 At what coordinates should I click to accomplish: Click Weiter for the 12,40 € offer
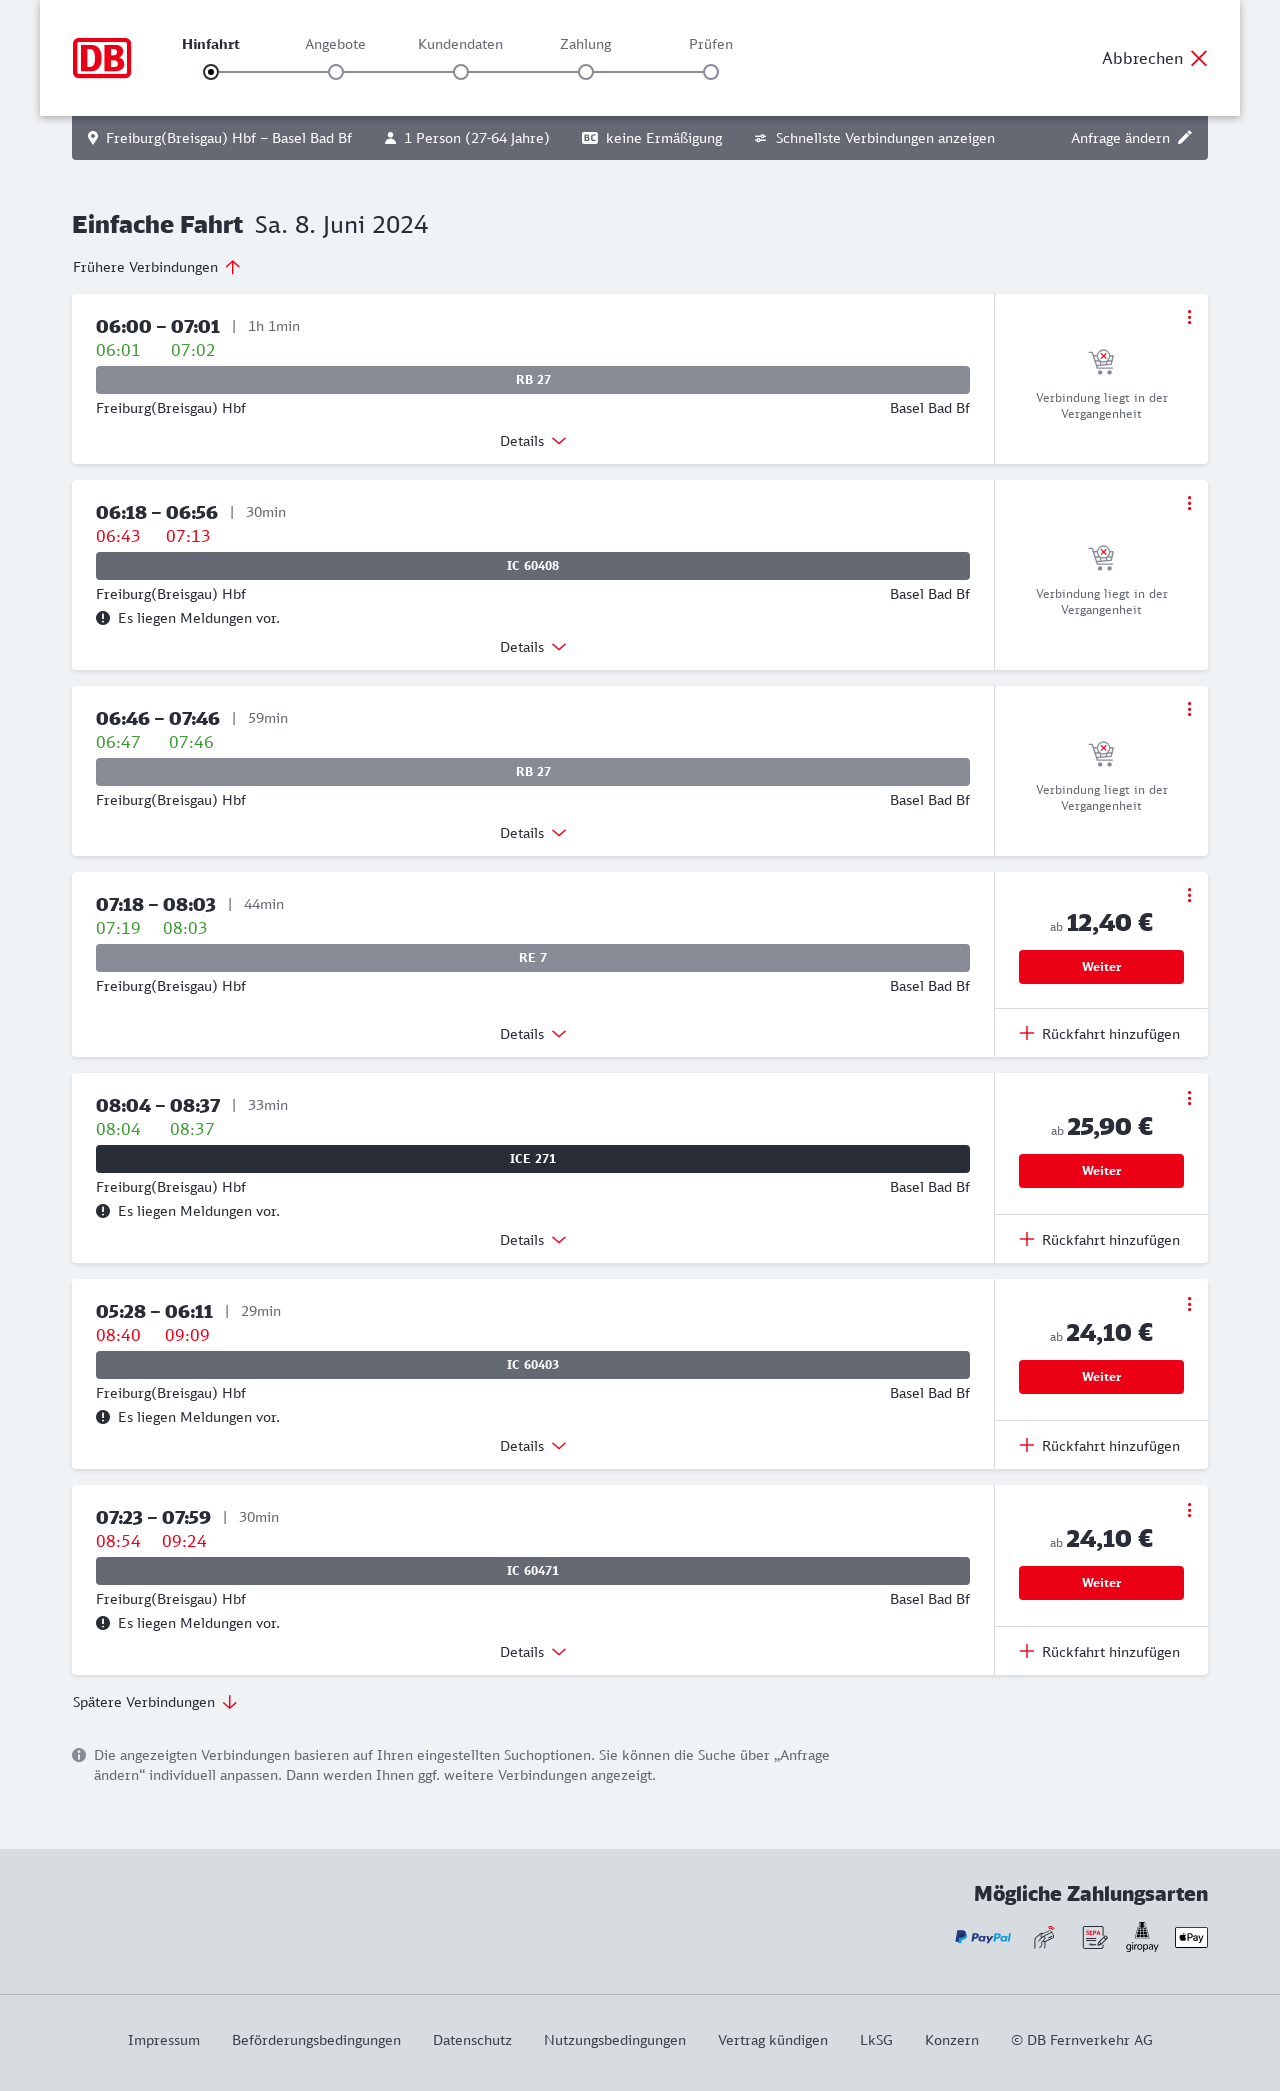click(1101, 967)
